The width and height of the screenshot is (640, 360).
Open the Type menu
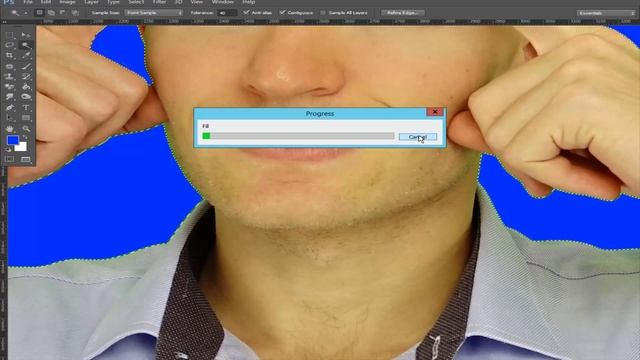(x=113, y=2)
